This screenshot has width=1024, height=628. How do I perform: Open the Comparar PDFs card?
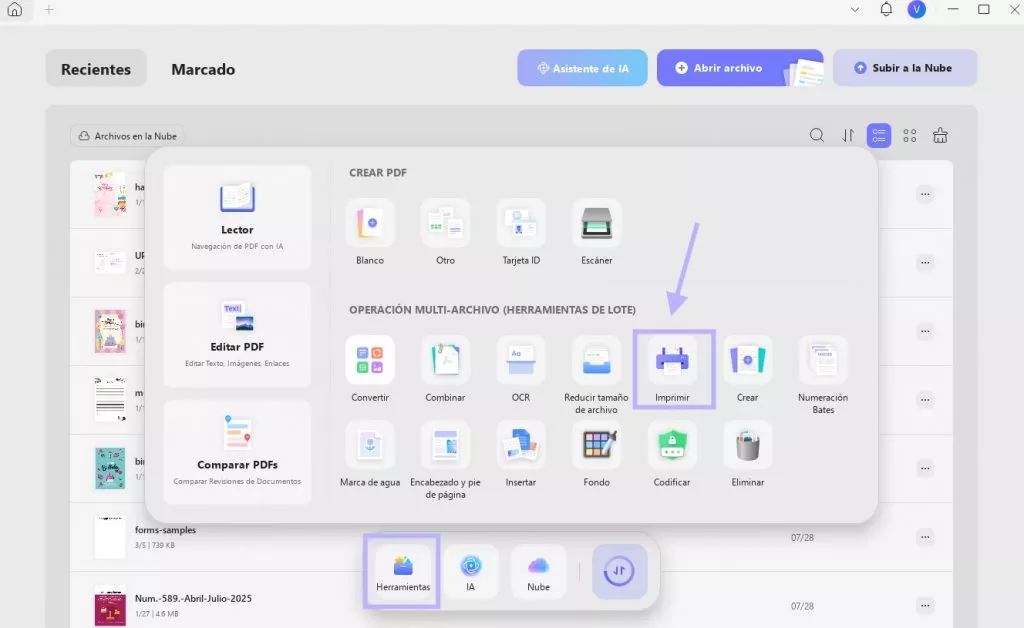tap(237, 452)
